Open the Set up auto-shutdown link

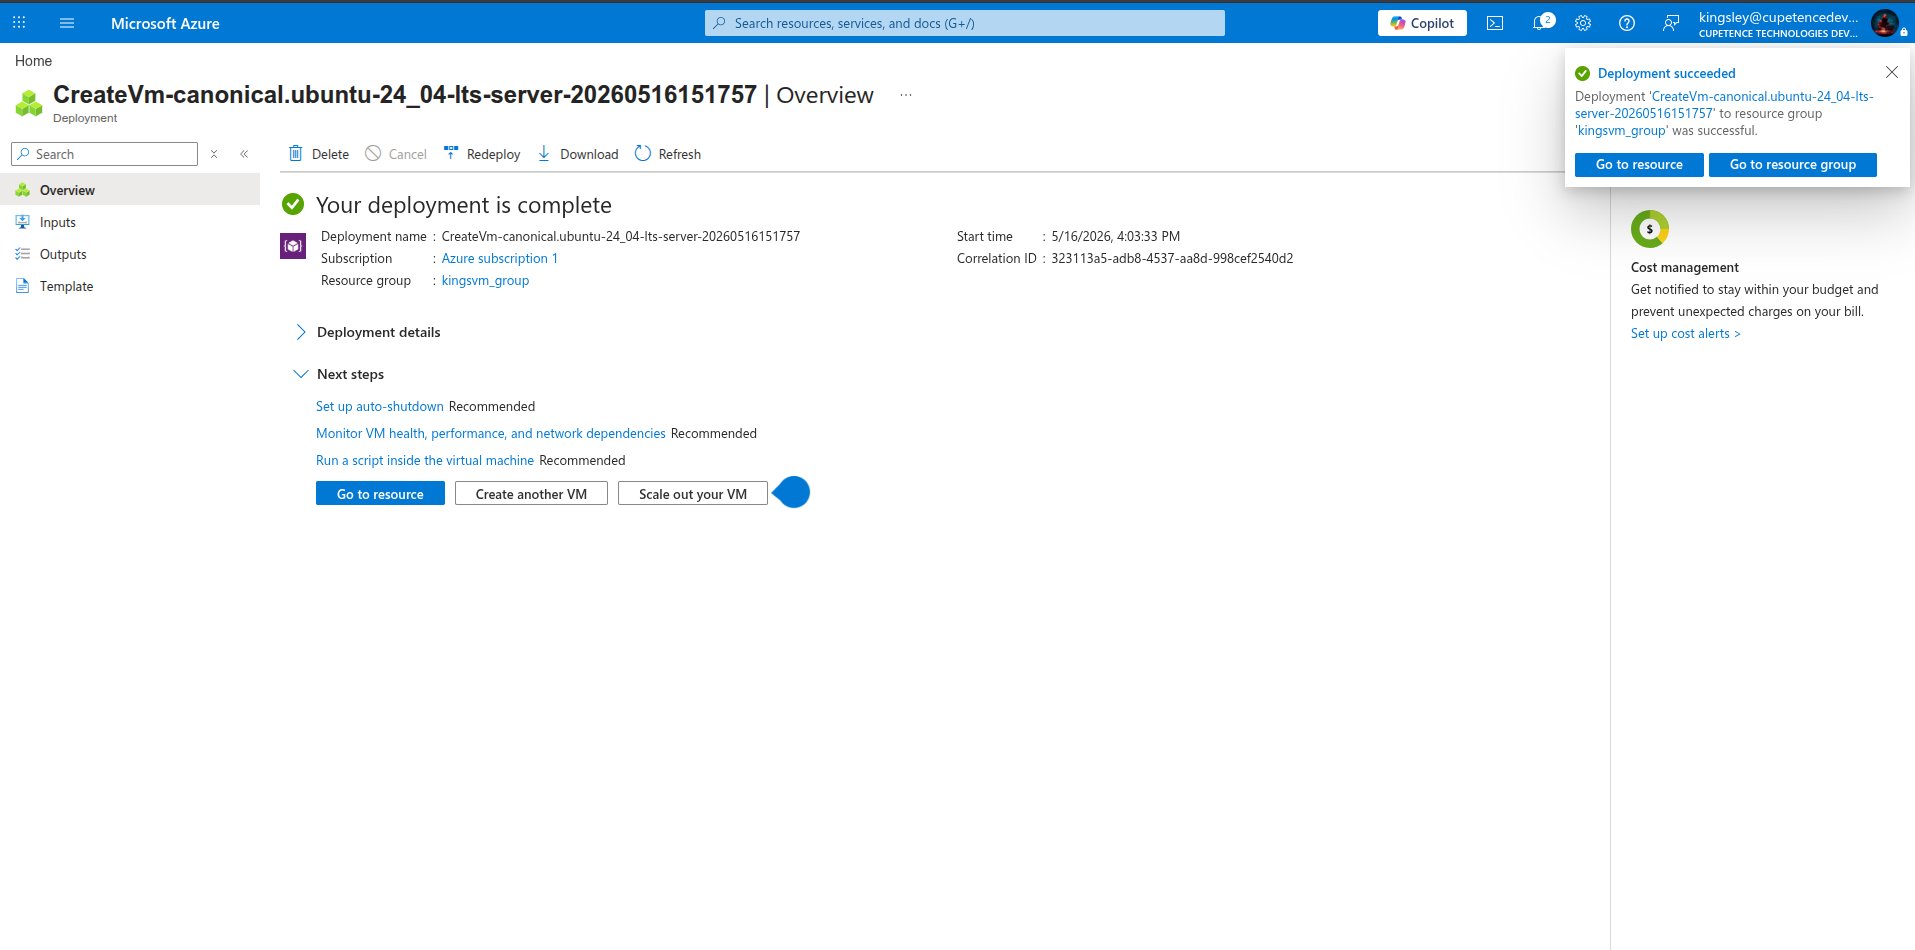coord(380,406)
